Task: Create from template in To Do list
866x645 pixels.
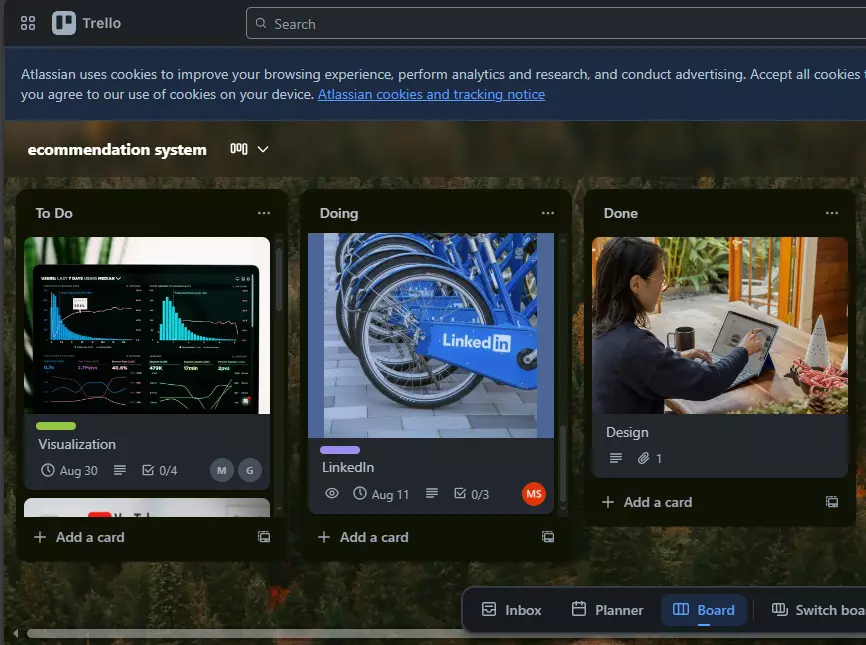Action: click(264, 537)
